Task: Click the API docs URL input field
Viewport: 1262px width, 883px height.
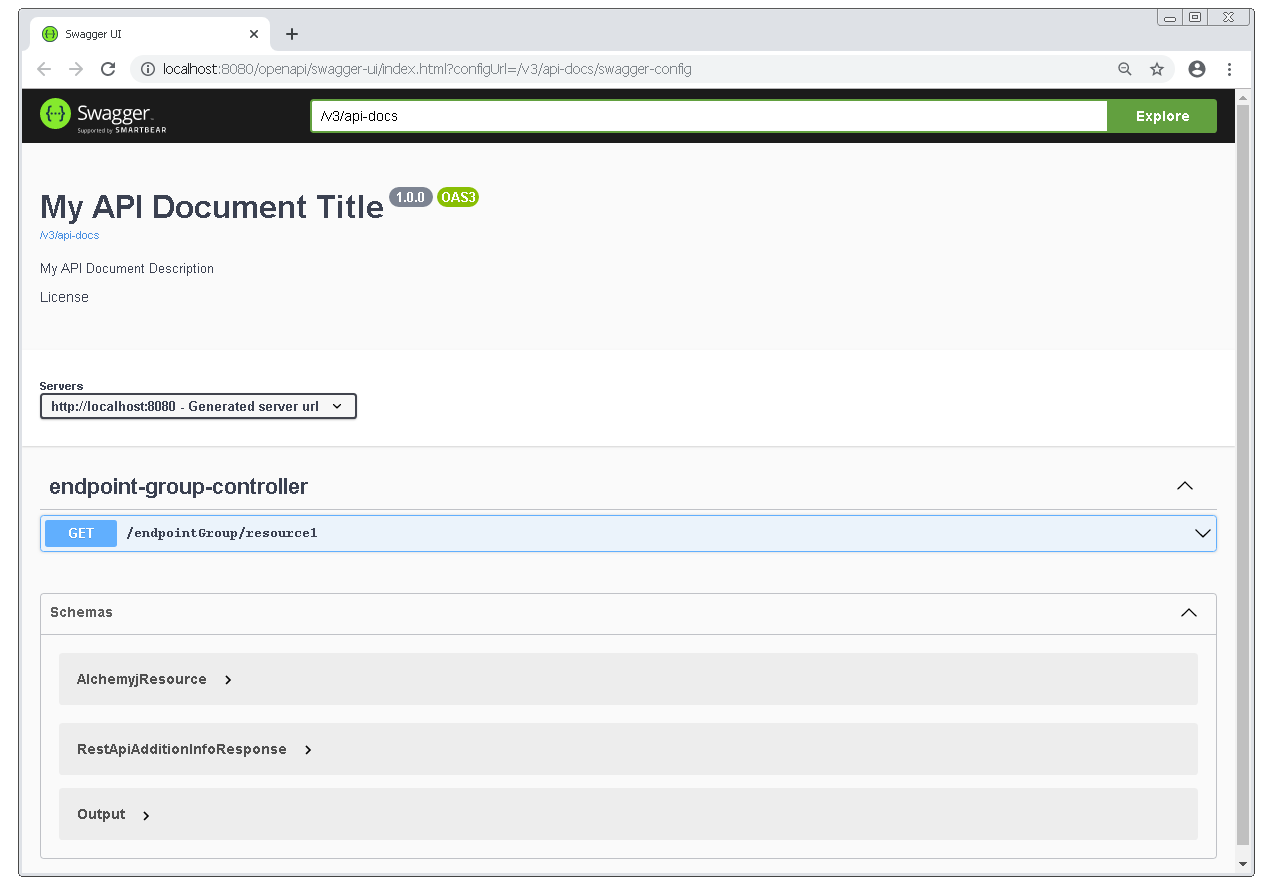Action: coord(708,116)
